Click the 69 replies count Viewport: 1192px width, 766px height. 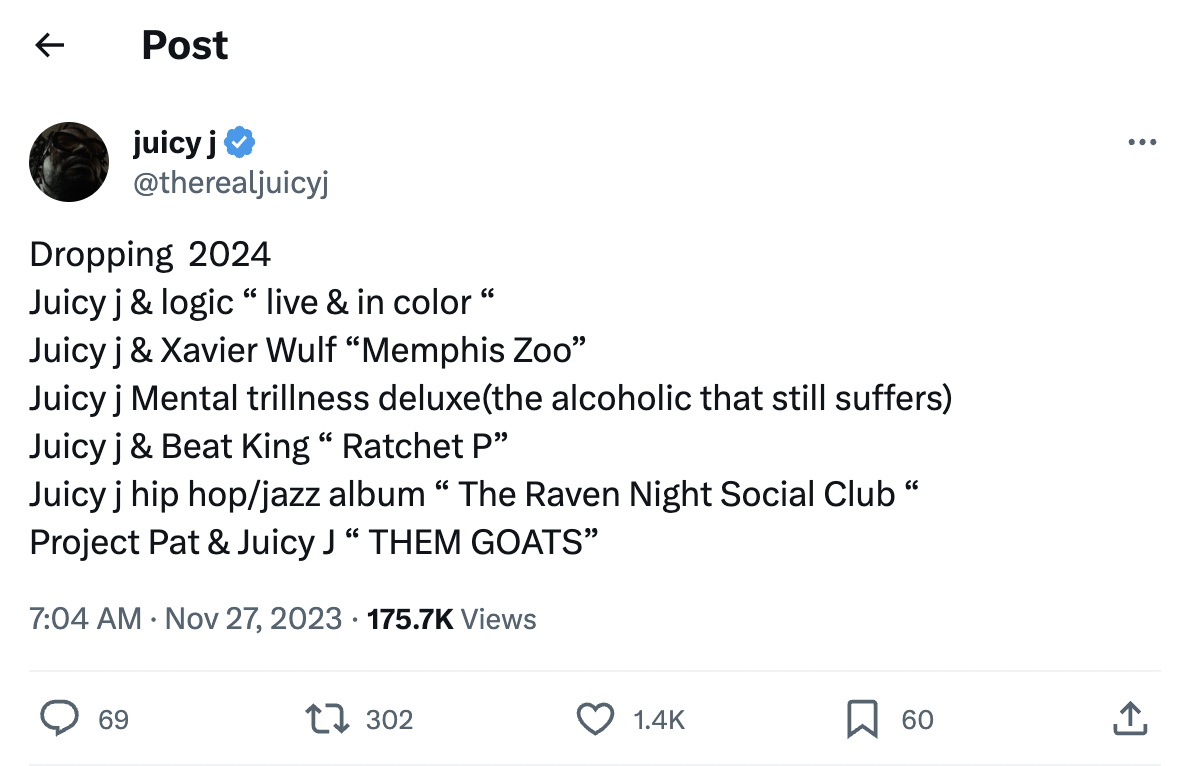tap(114, 720)
